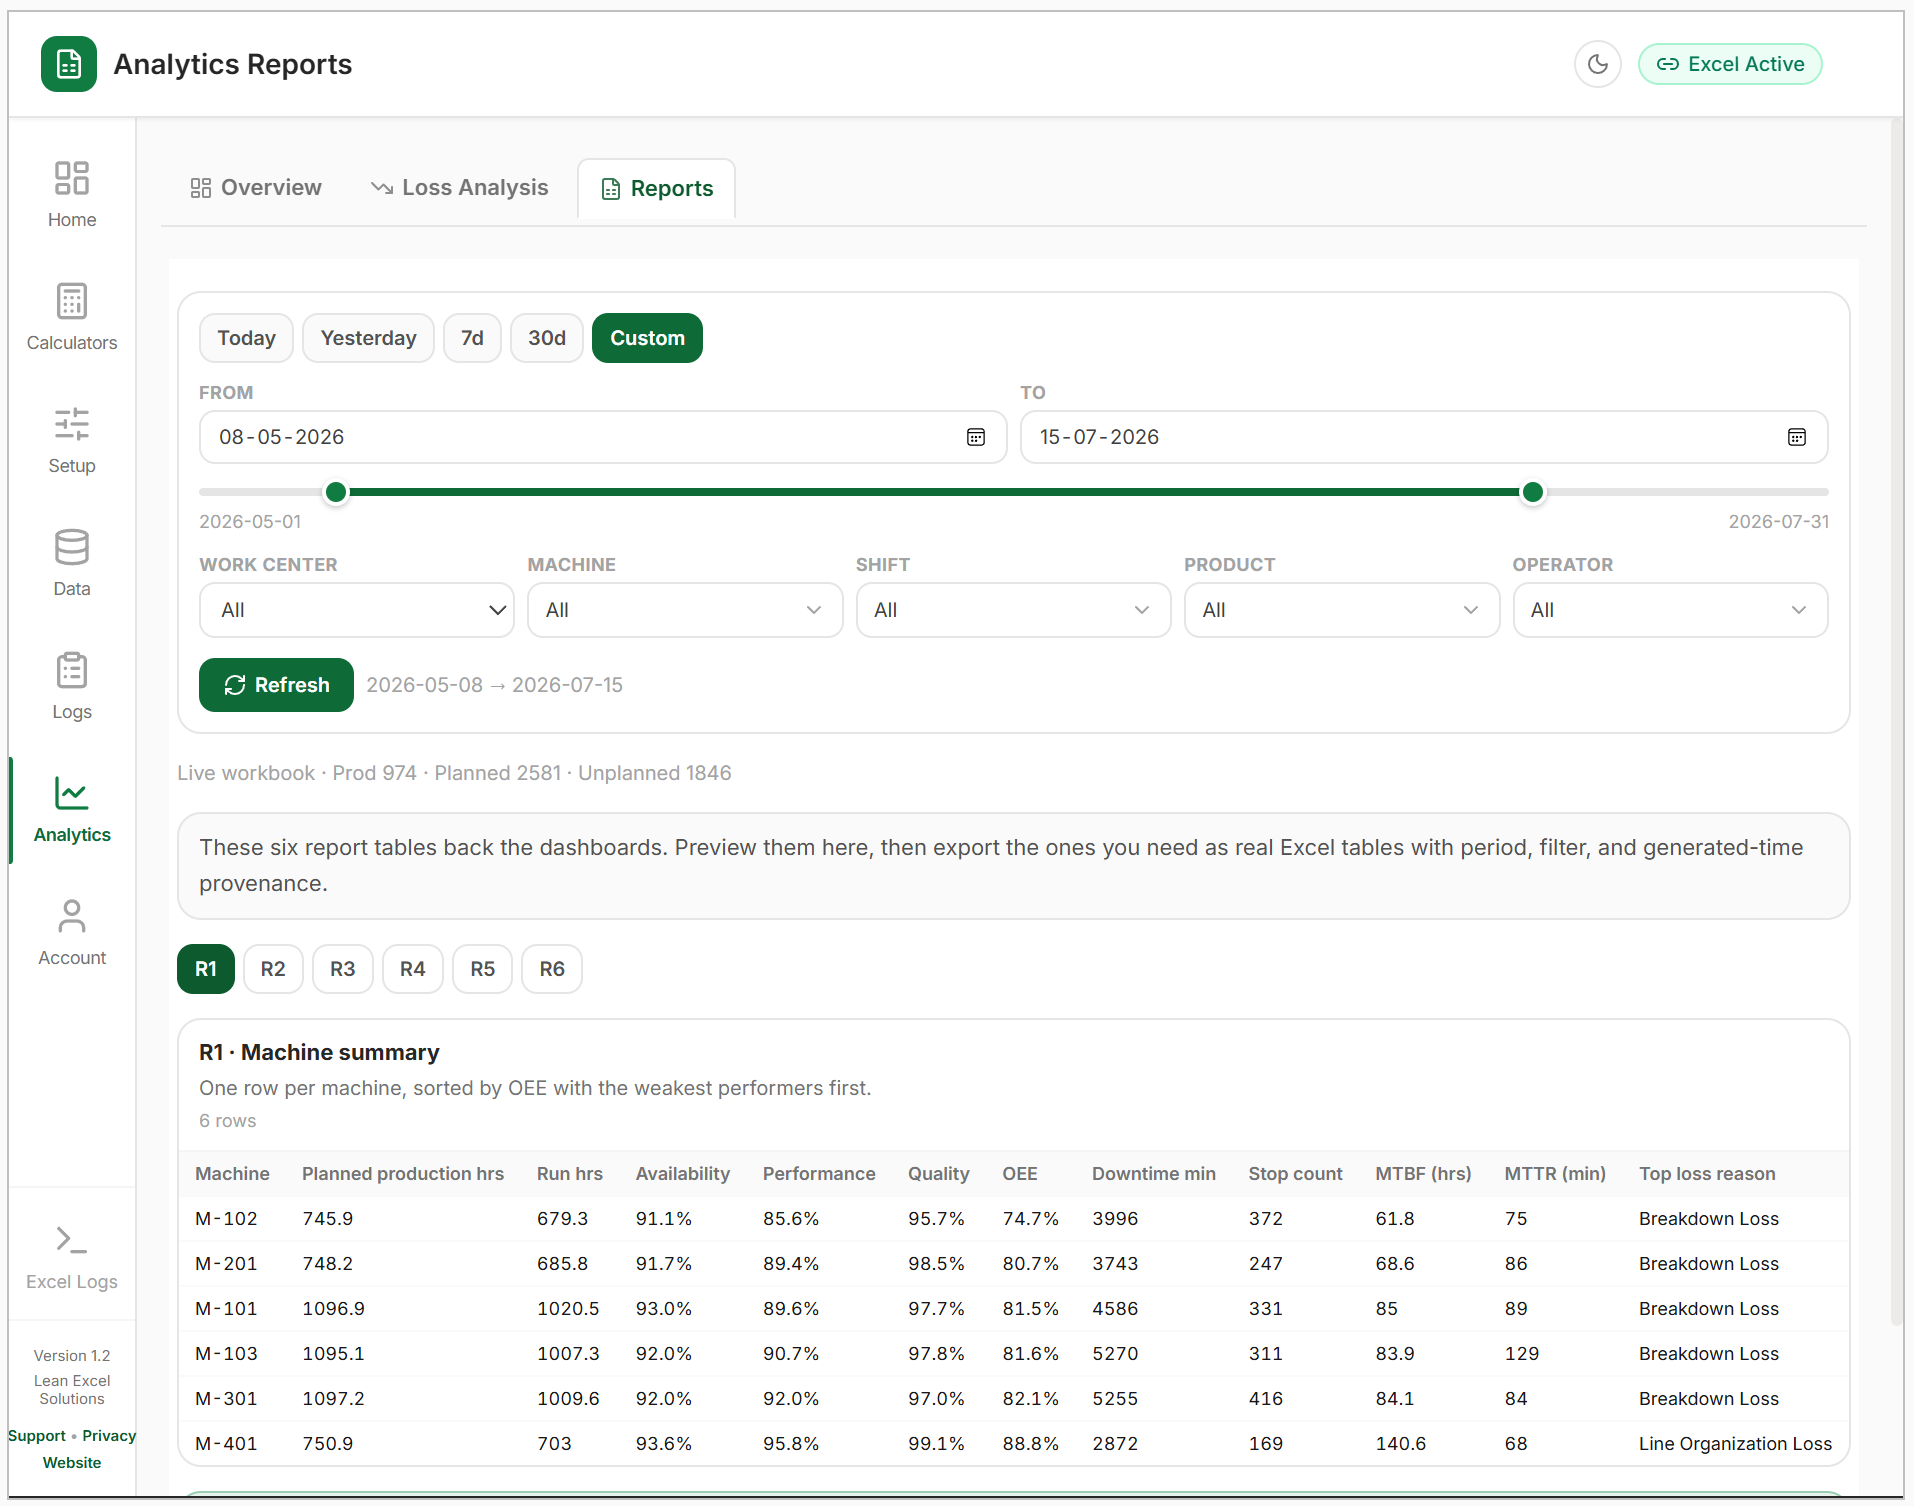Click the end handle of date range slider
The image size is (1914, 1506).
[x=1532, y=492]
